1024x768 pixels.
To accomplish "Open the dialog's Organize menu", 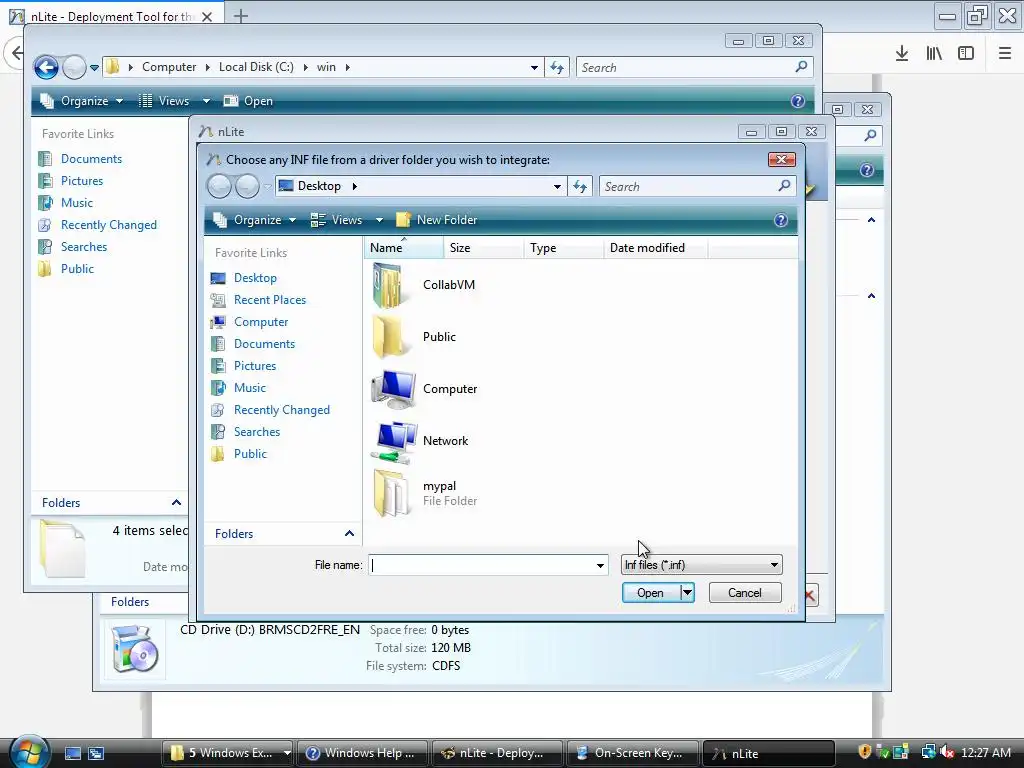I will click(255, 220).
